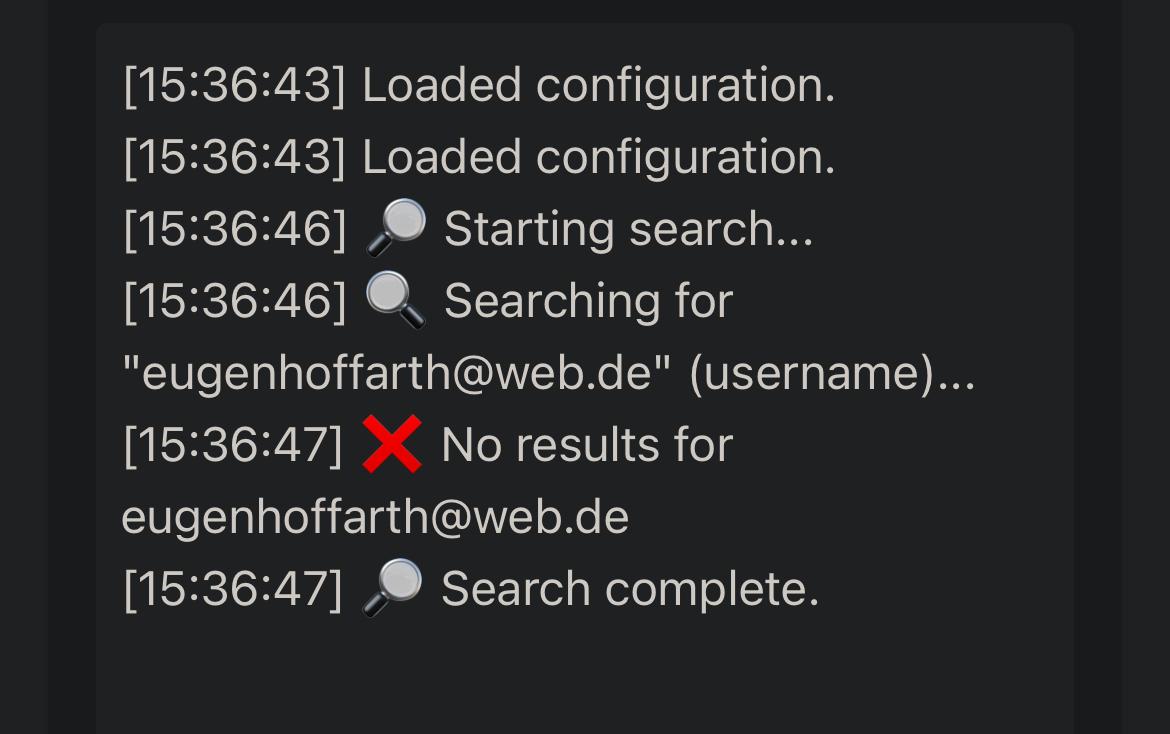Click the "No results for" message text
Screen dimensions: 1170x734
[x=587, y=445]
